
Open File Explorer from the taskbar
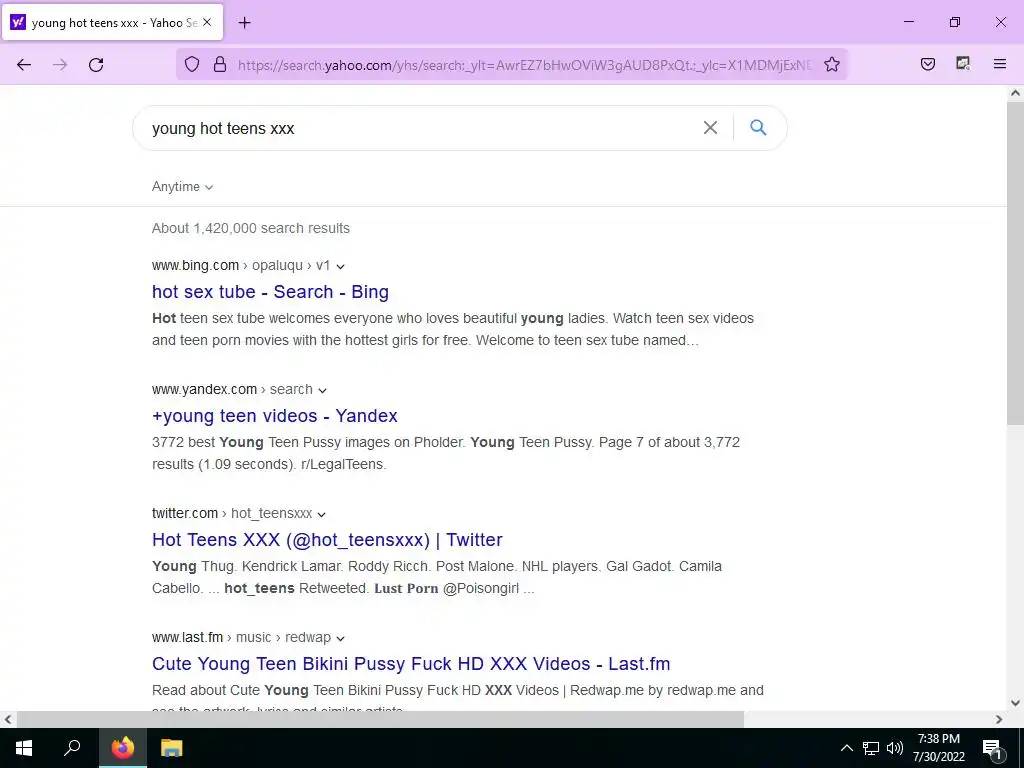coord(172,748)
